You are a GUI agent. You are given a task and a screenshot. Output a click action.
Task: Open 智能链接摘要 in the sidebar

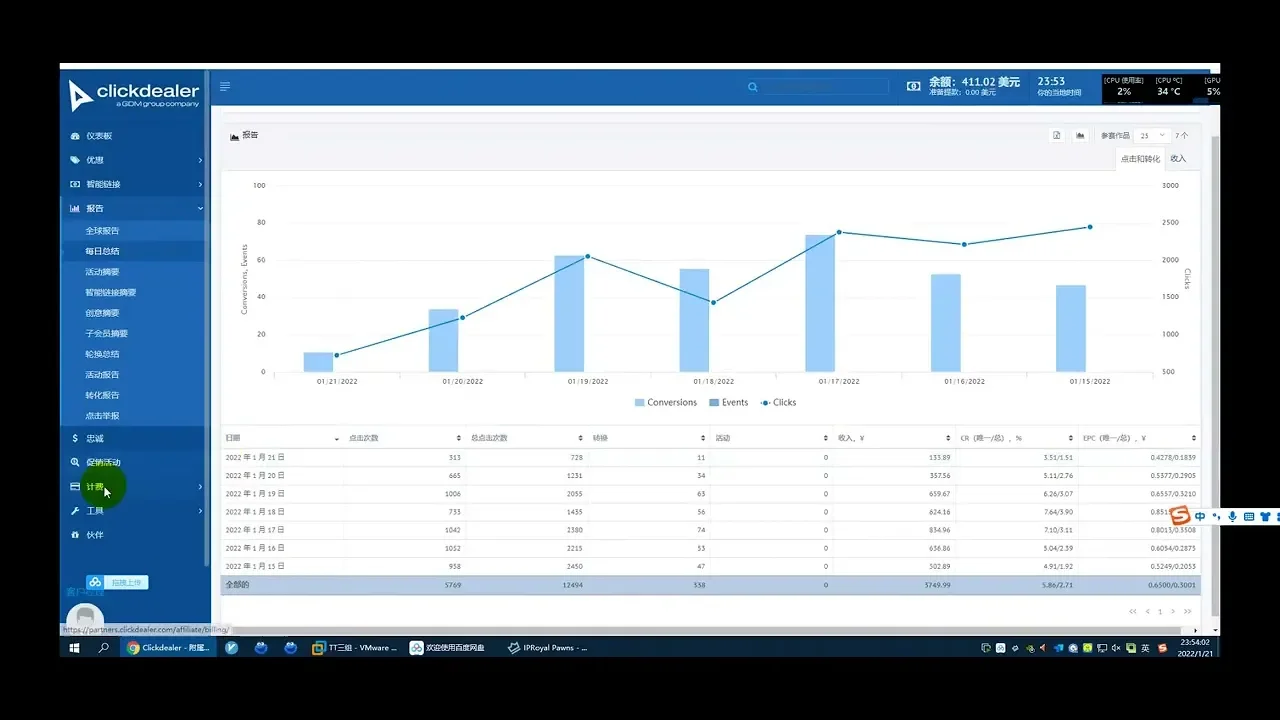click(x=110, y=293)
